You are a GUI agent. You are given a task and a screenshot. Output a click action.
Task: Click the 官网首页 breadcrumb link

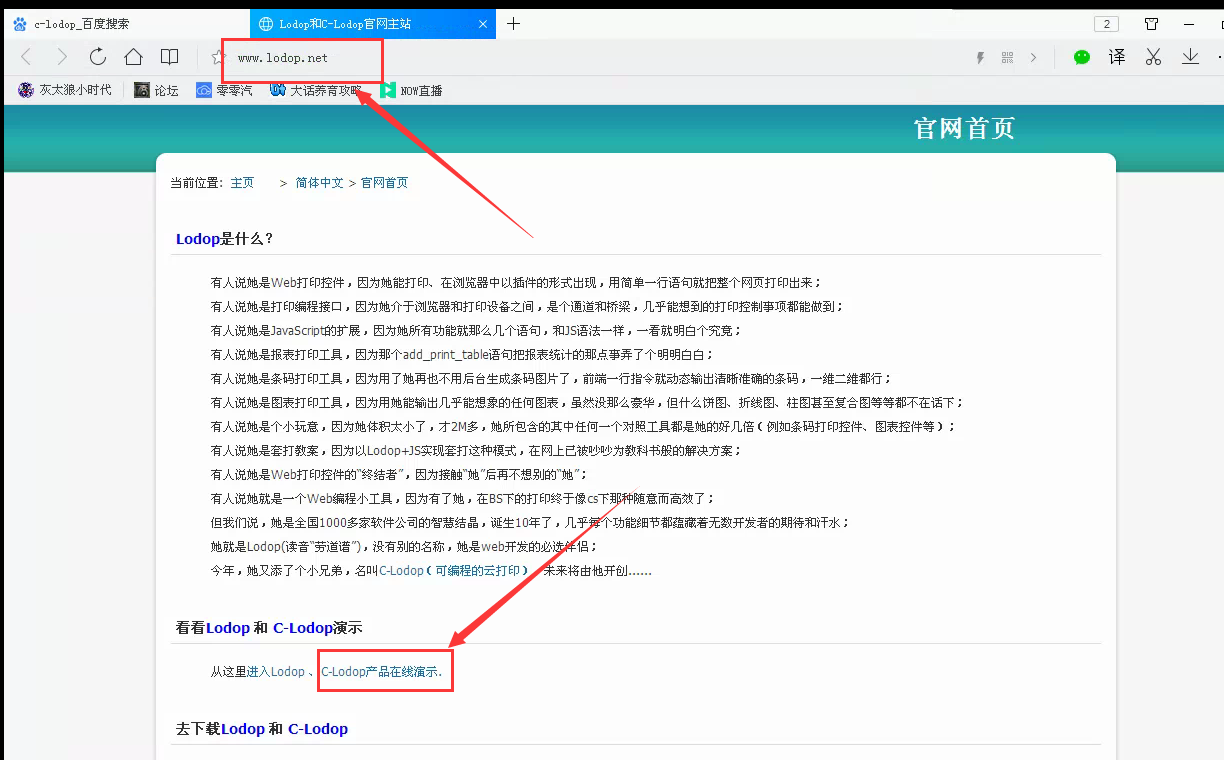[x=384, y=183]
